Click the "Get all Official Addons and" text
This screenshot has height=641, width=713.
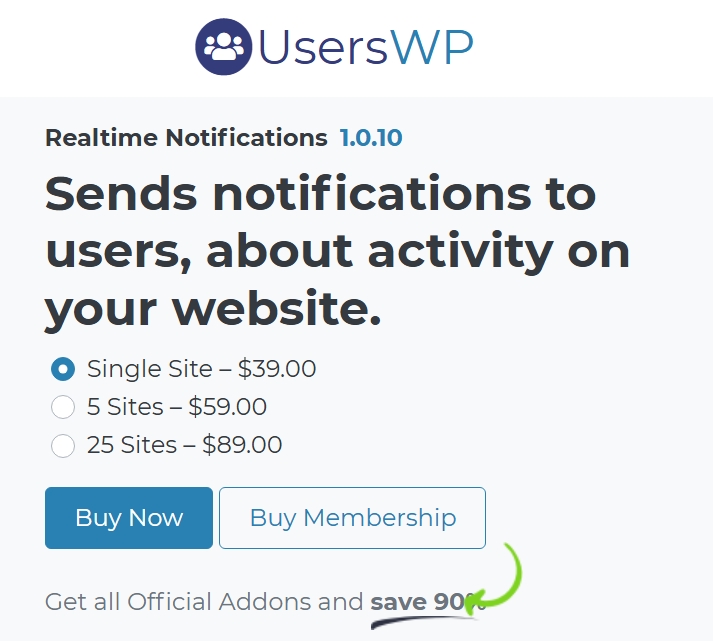(204, 602)
